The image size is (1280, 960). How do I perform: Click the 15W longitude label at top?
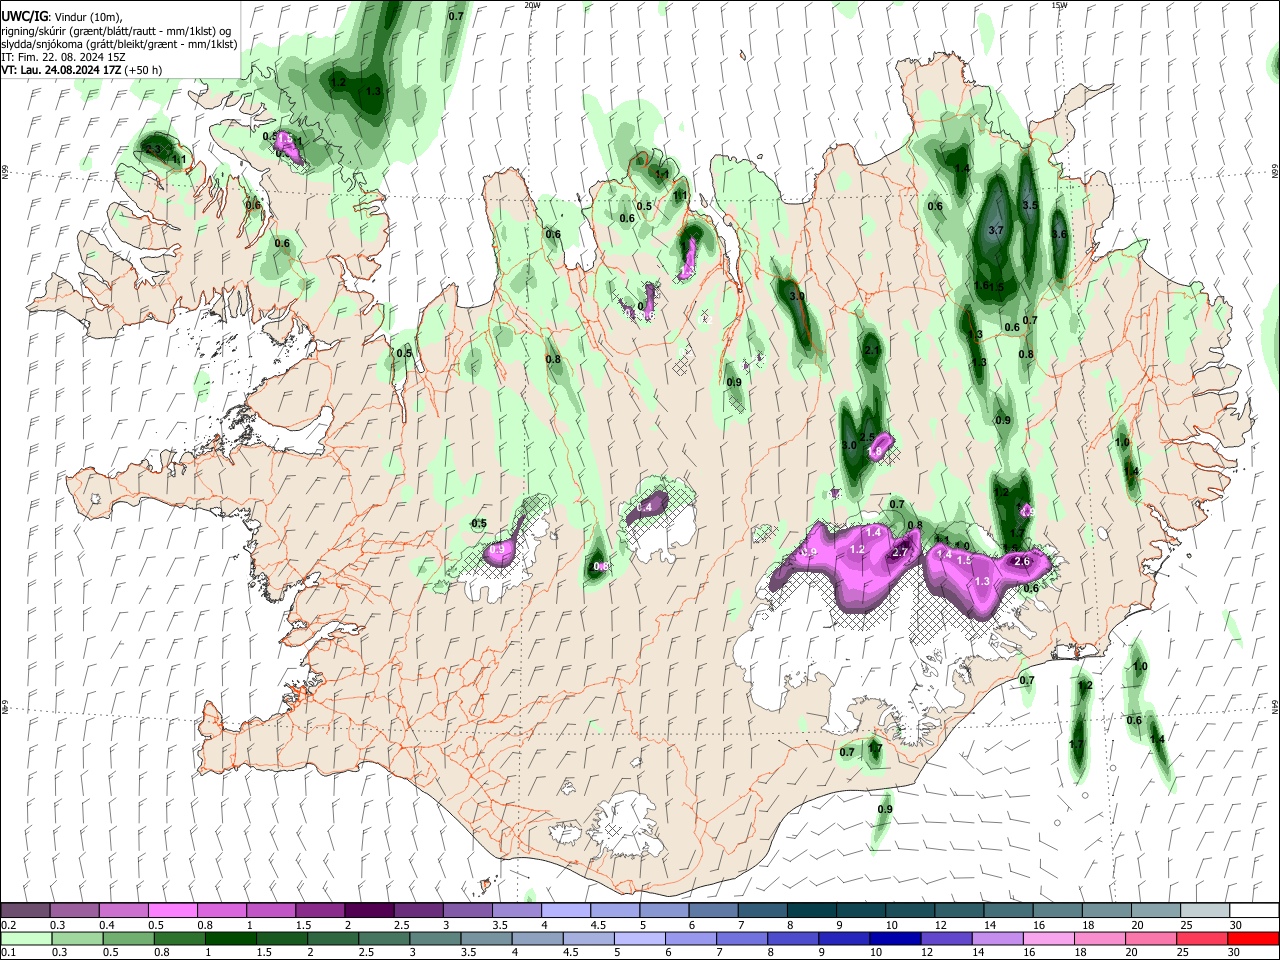1059,5
